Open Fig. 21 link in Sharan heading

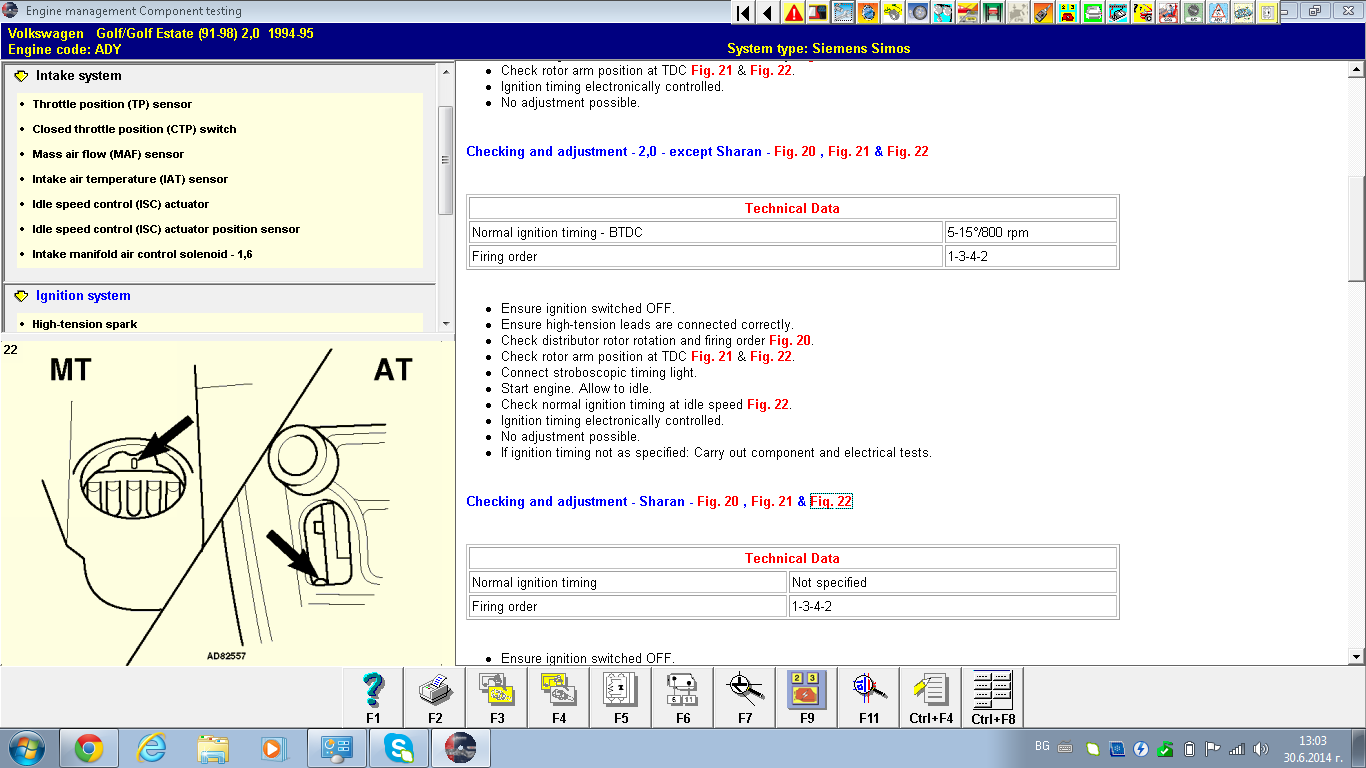(x=772, y=502)
